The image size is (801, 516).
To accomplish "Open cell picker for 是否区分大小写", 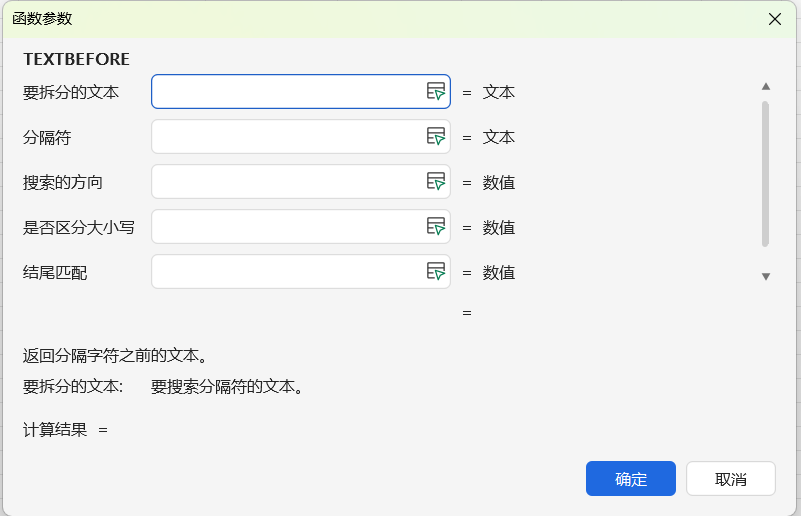I will click(x=436, y=227).
